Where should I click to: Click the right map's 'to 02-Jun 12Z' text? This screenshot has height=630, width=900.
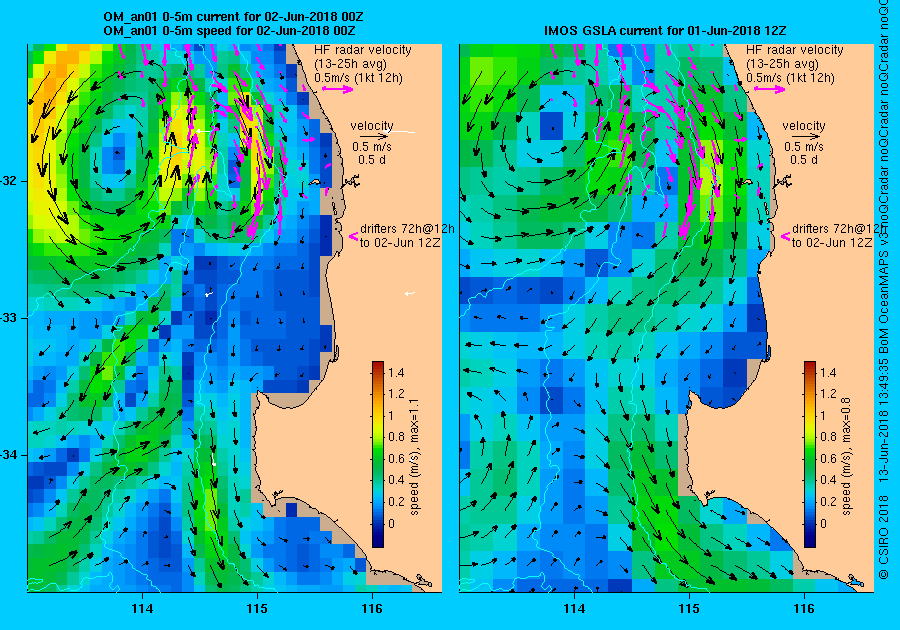tap(832, 243)
